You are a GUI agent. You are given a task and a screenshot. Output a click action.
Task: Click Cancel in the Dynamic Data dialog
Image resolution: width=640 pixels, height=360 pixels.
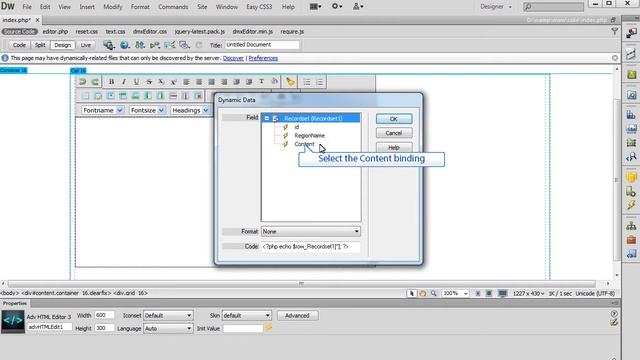click(x=393, y=133)
